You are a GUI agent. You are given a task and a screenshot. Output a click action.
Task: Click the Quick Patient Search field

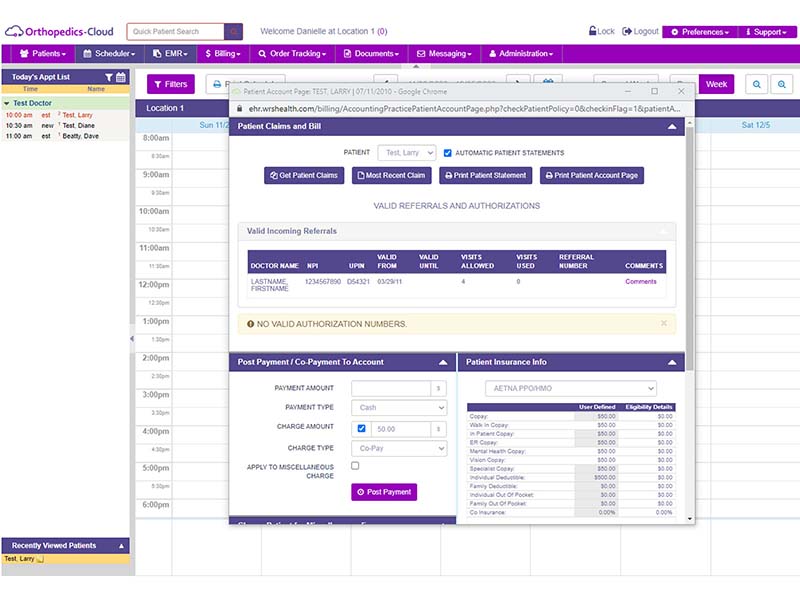[x=176, y=32]
